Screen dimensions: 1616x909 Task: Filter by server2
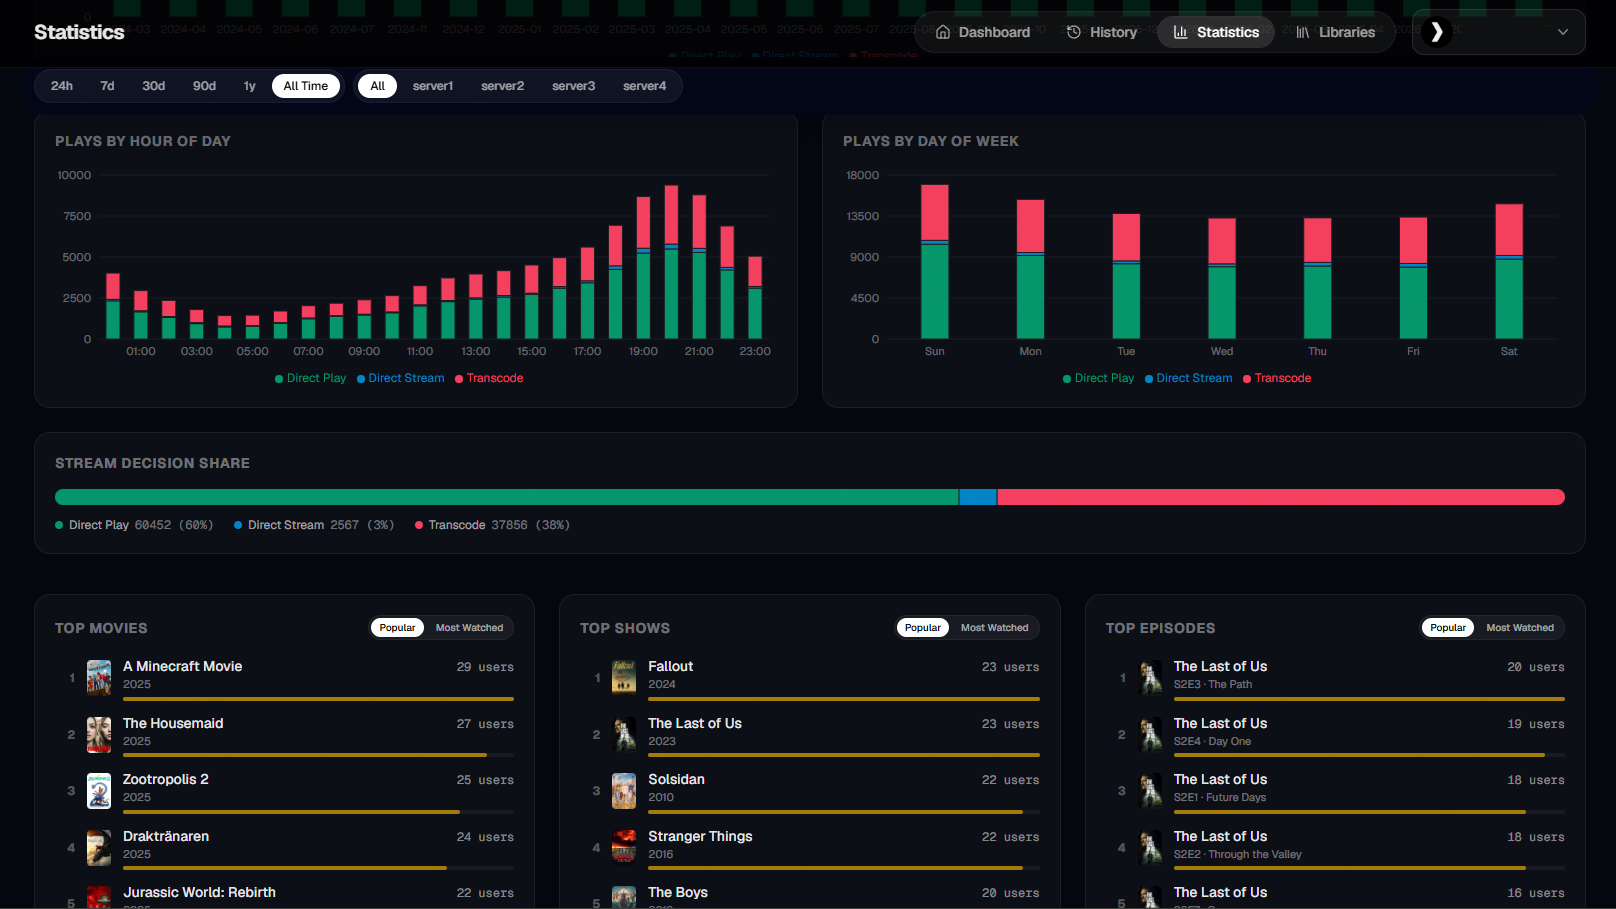502,86
